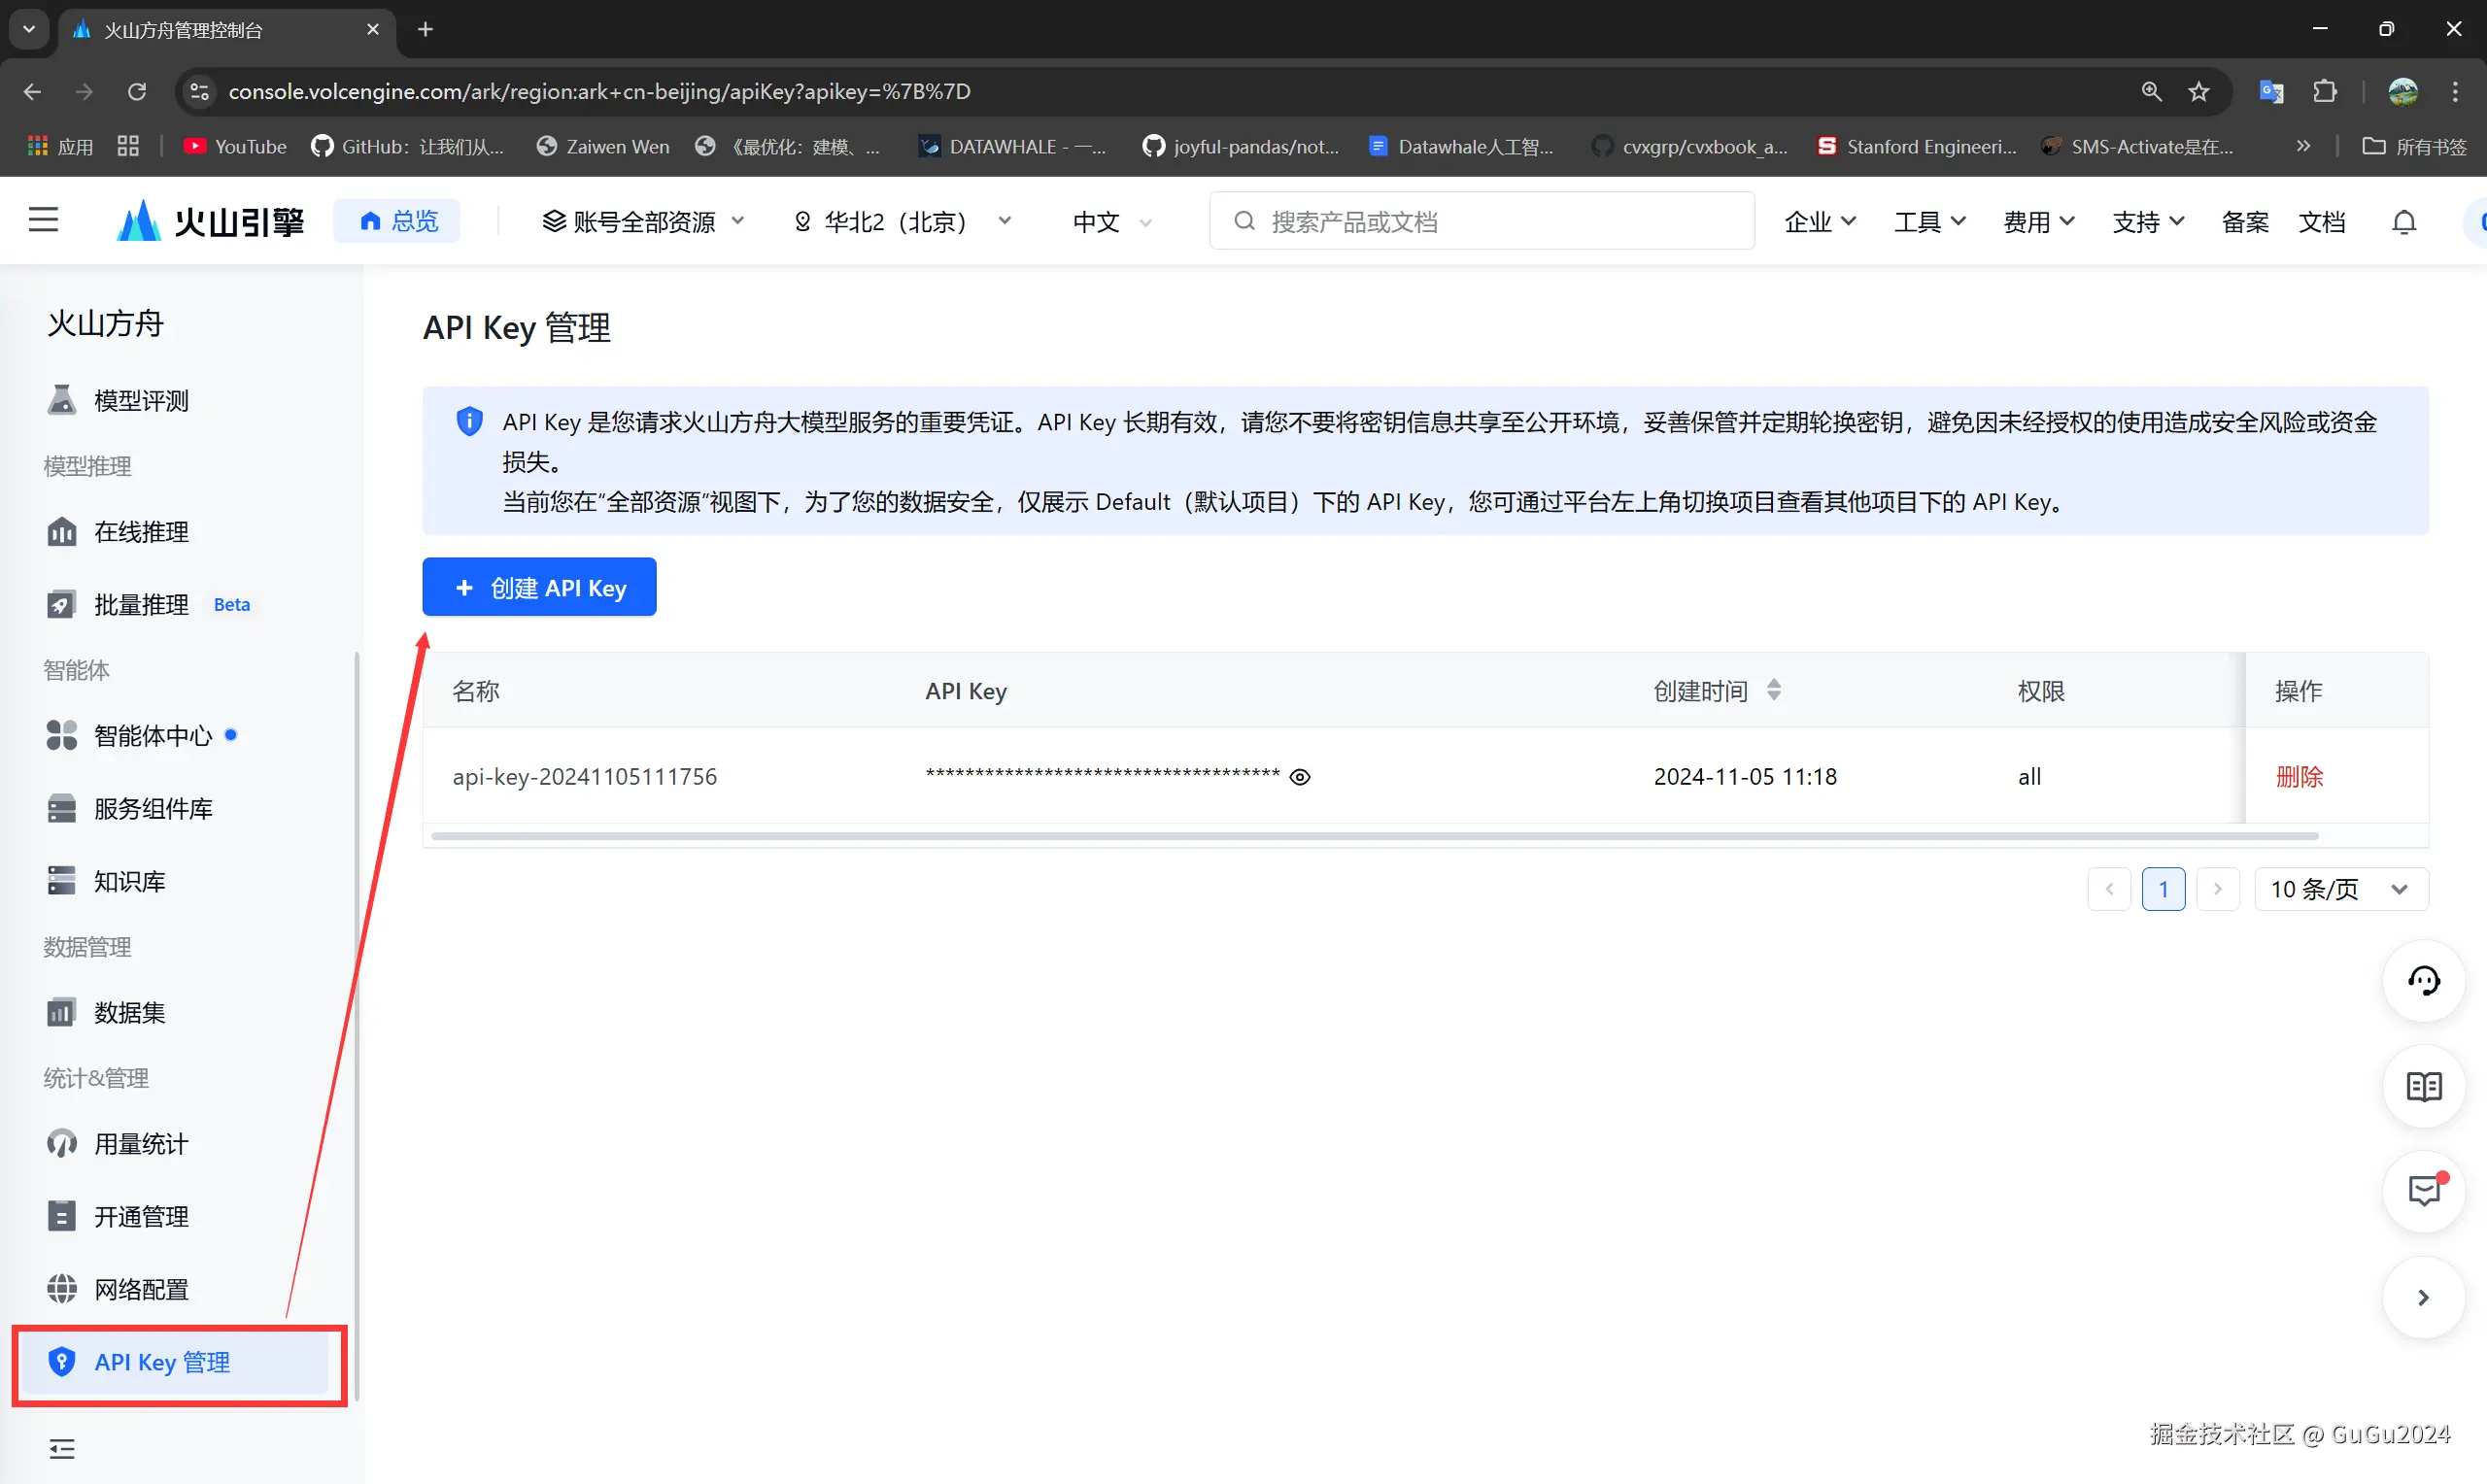Open the floating customer service assistant
The height and width of the screenshot is (1484, 2487).
coord(2423,981)
